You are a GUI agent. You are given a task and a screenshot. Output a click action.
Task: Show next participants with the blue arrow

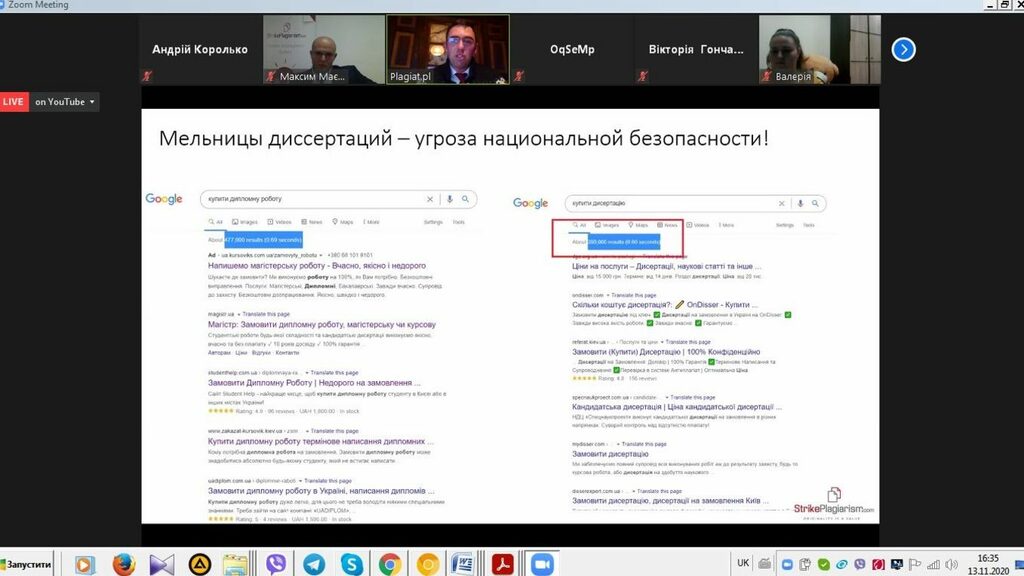coord(903,49)
